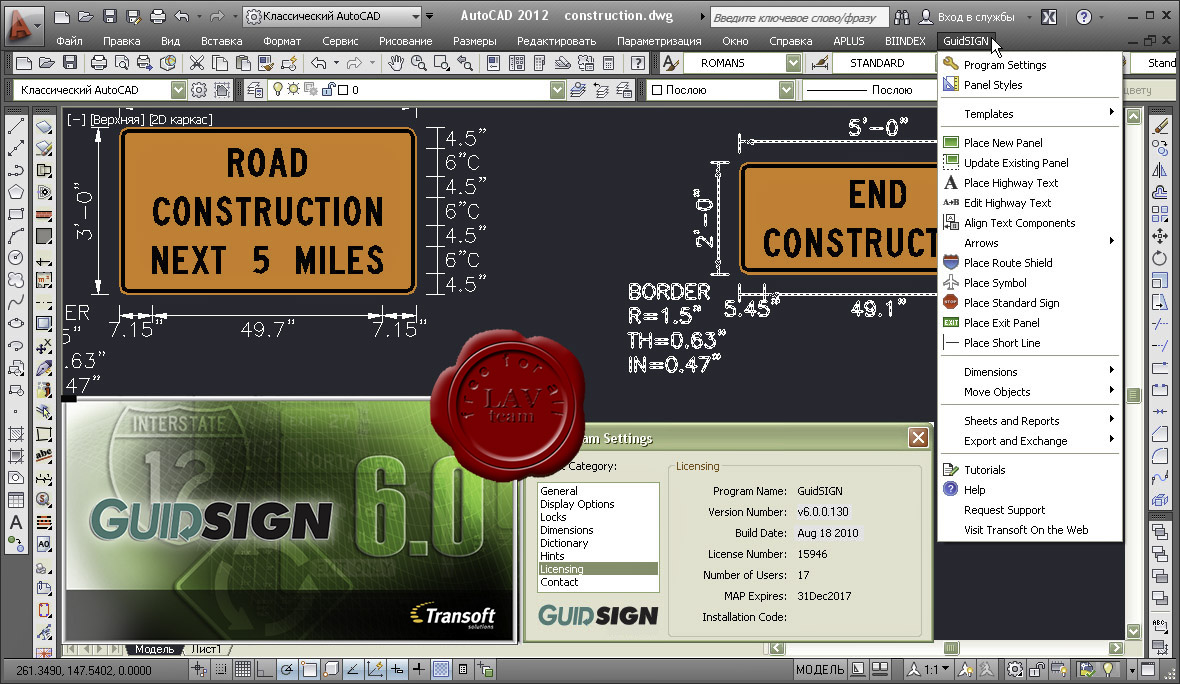
Task: Click the Workspace Settings gear icon
Action: coord(199,90)
